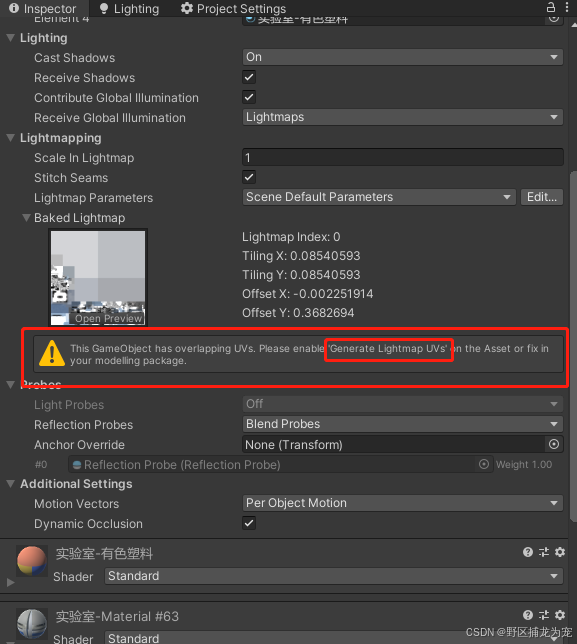Click the Tiling X: 0.08540593 value
This screenshot has height=644, width=577.
coord(301,256)
